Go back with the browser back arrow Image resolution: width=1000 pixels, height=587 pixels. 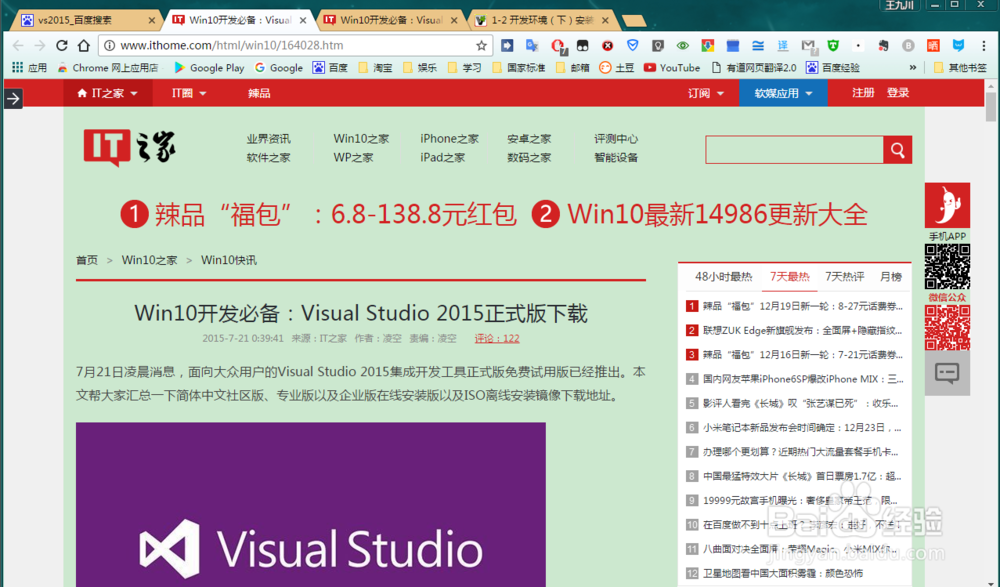pyautogui.click(x=18, y=45)
